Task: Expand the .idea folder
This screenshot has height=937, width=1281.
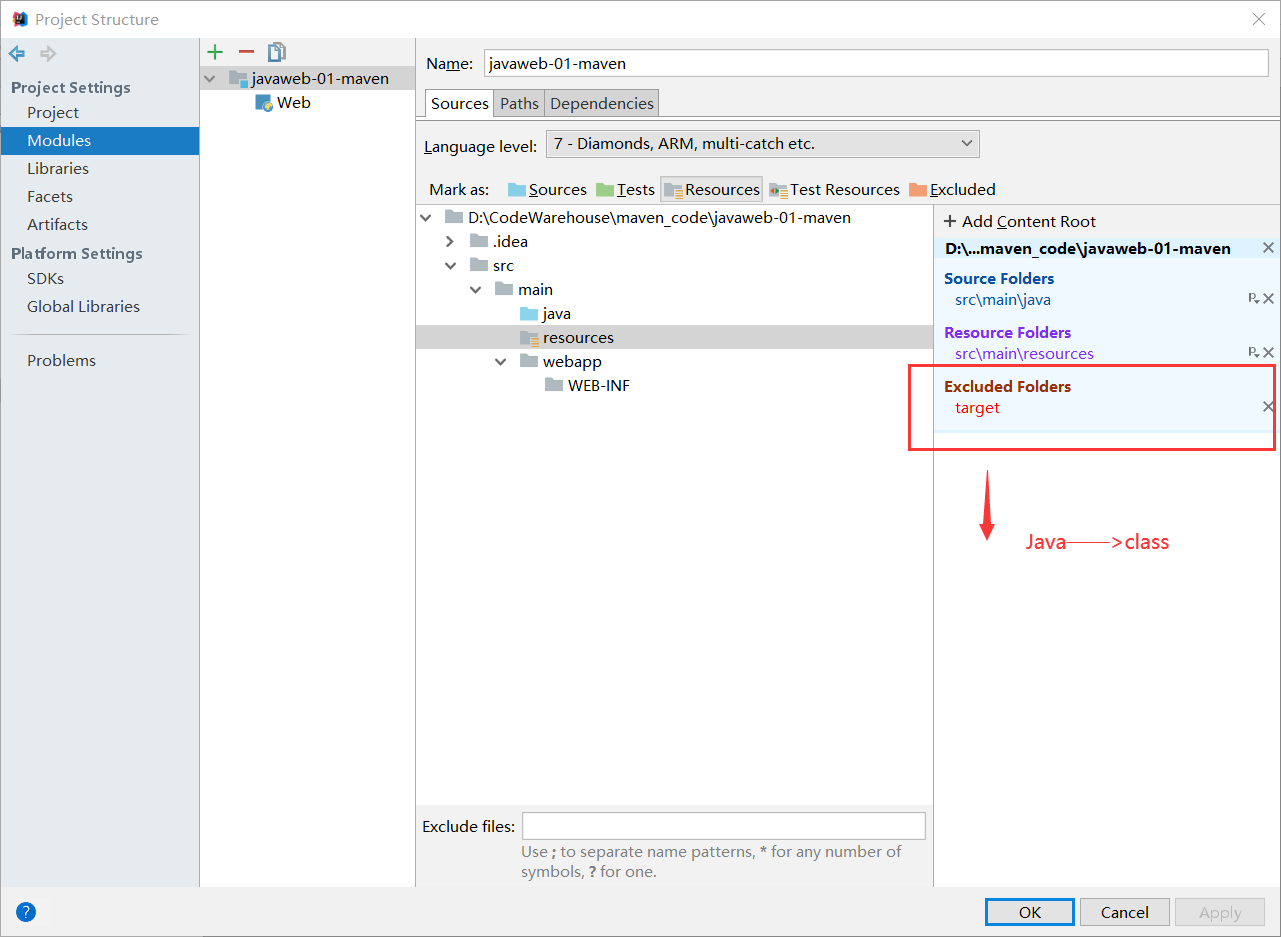Action: [451, 242]
